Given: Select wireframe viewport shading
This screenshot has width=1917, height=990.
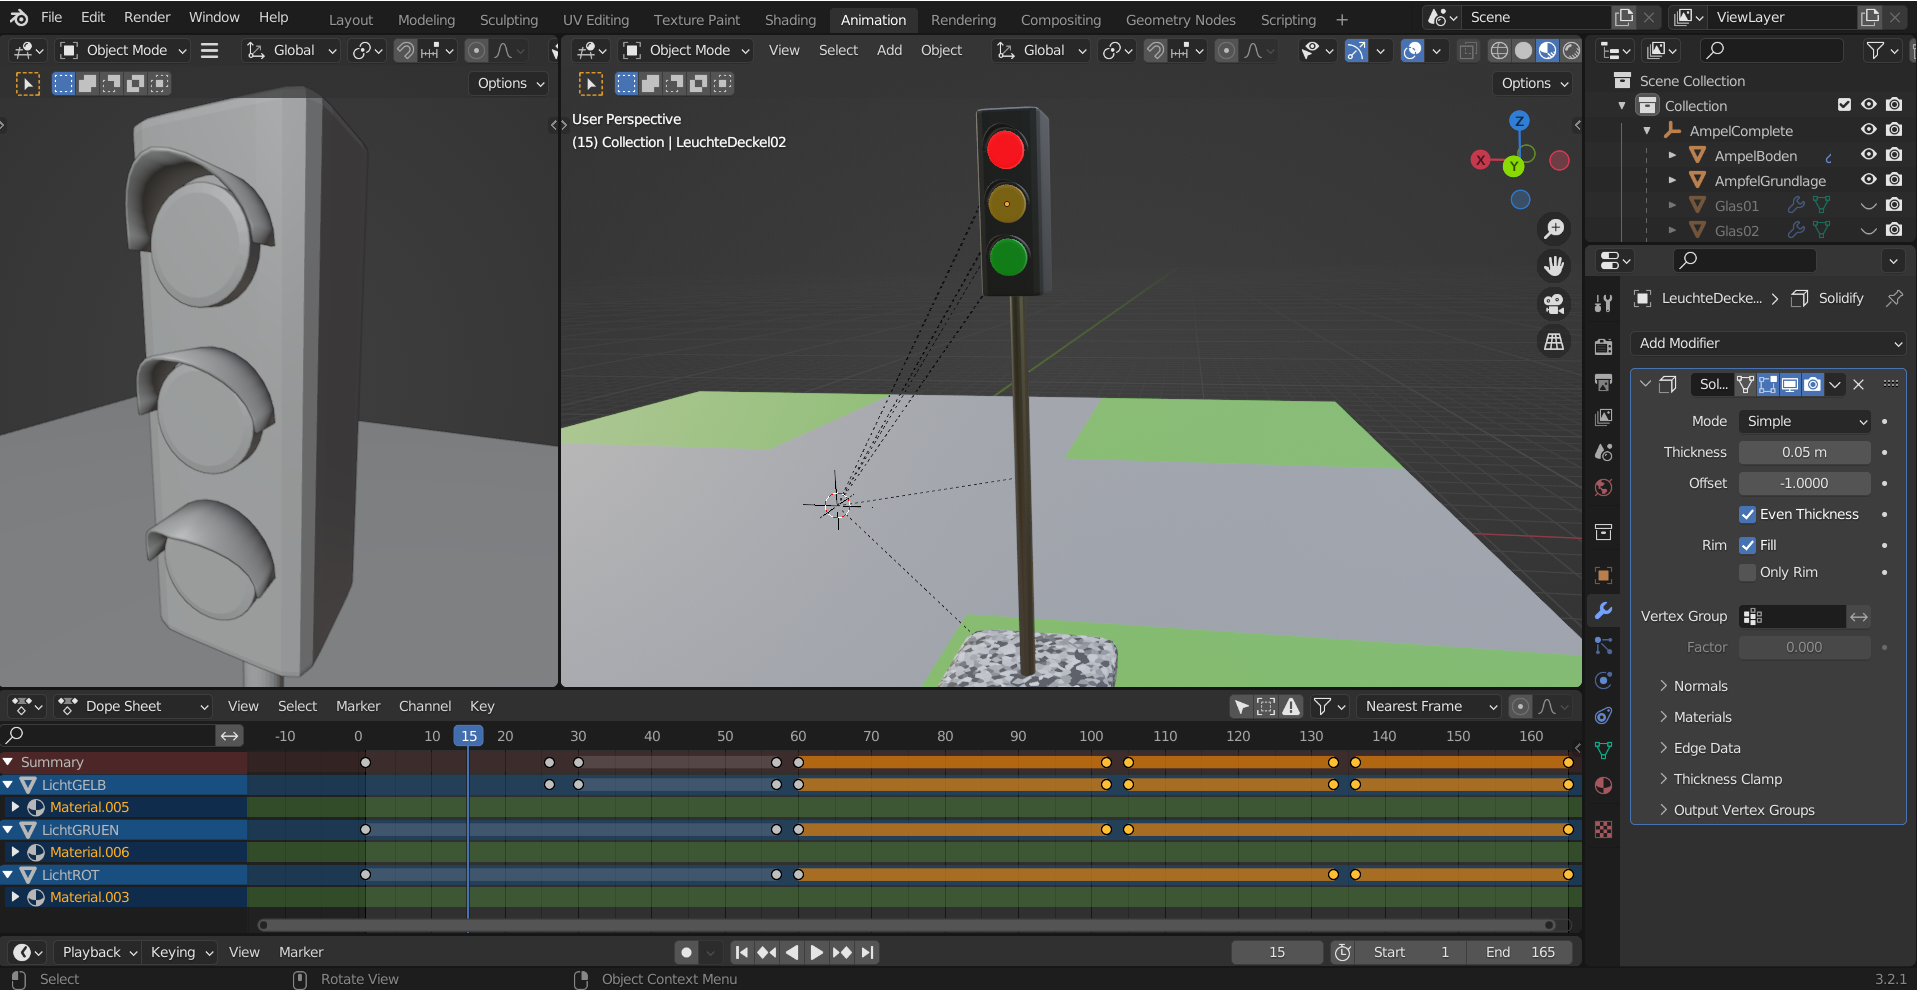Looking at the screenshot, I should coord(1499,51).
